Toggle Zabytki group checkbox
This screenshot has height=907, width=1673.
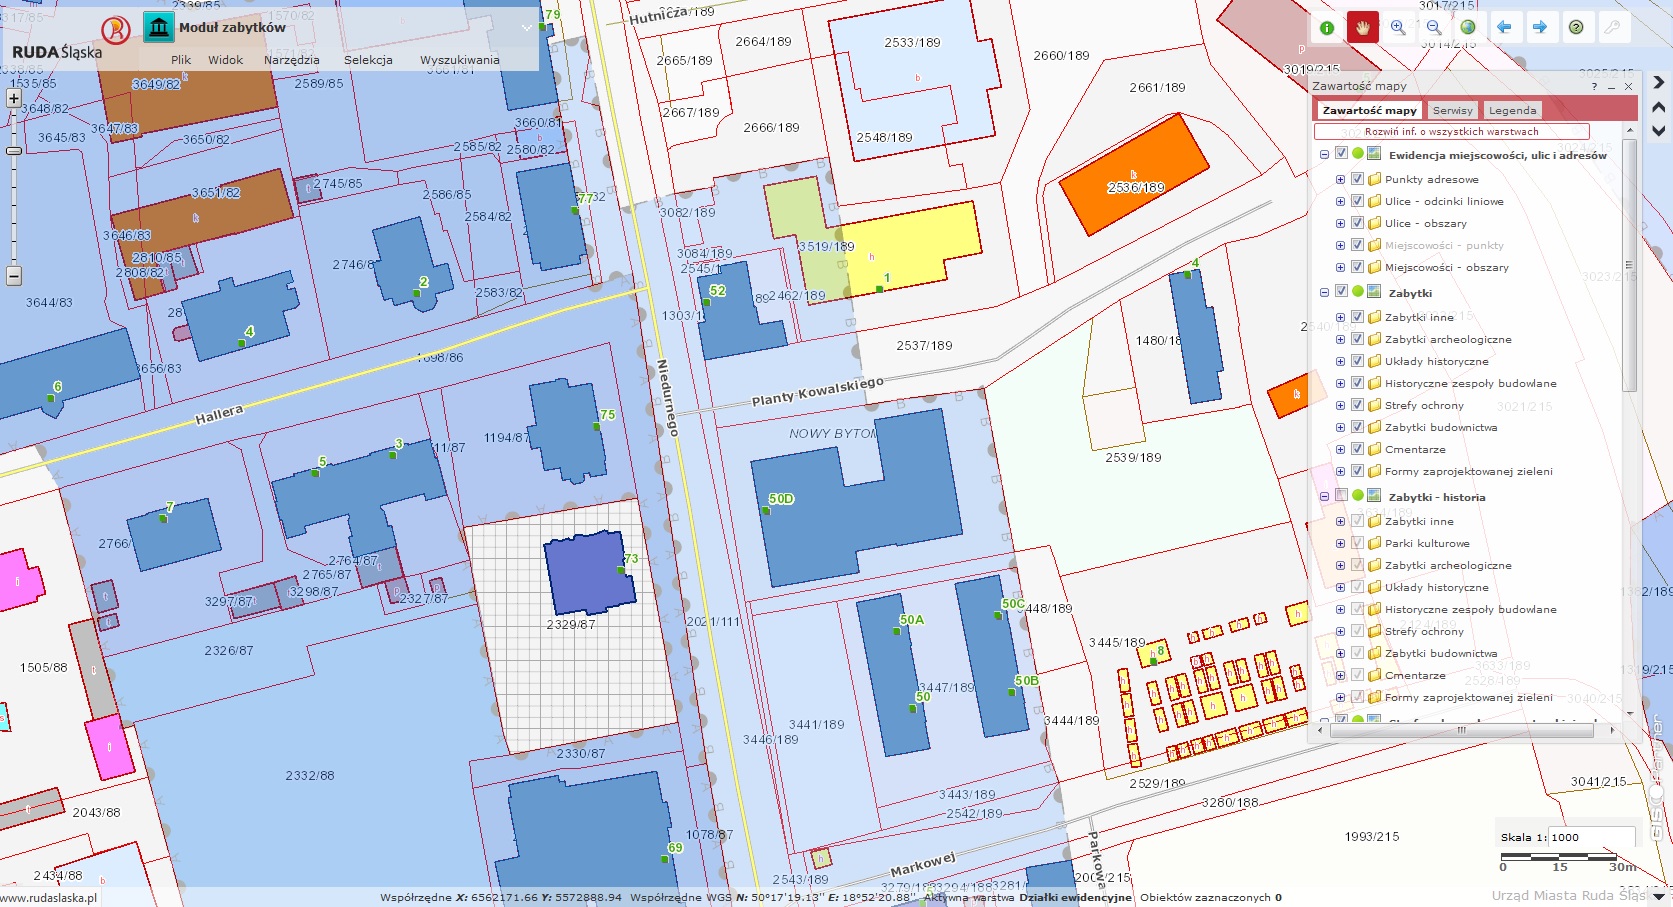[x=1342, y=292]
